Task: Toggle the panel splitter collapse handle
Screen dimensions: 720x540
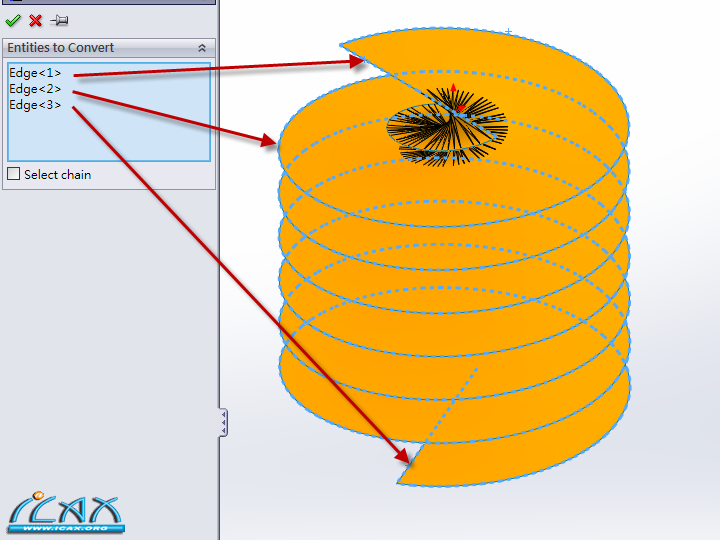Action: [x=223, y=422]
